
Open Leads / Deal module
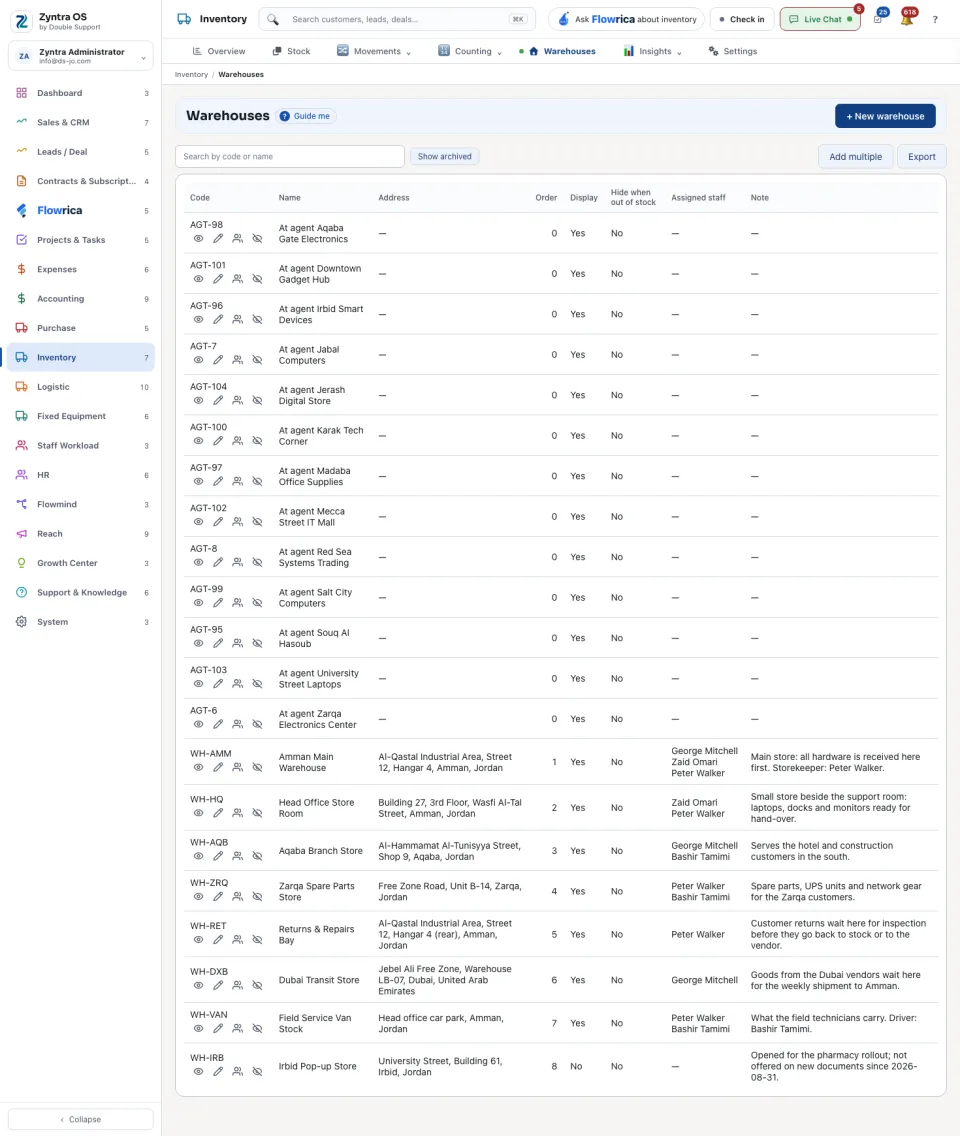[x=81, y=152]
